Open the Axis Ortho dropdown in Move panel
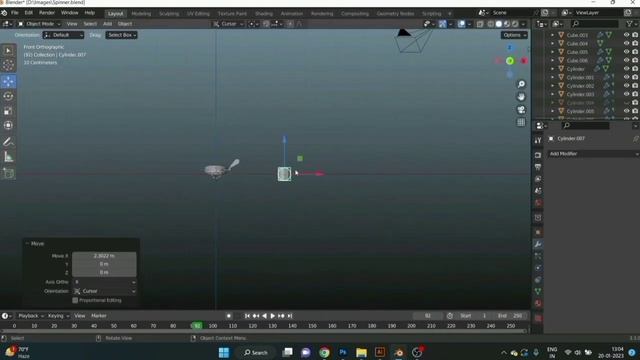Screen dimensions: 640x360 pyautogui.click(x=104, y=282)
